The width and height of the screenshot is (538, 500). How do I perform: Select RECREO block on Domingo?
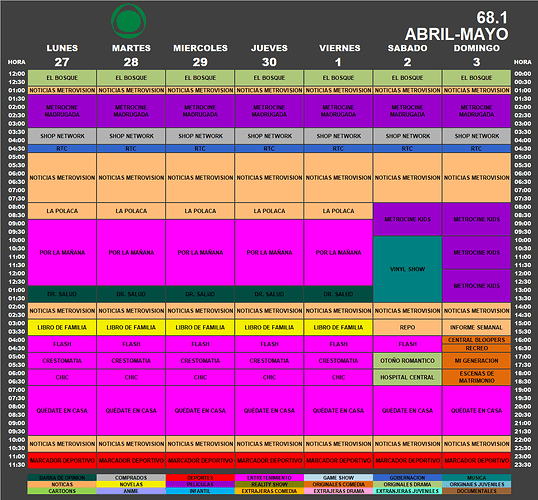click(x=477, y=348)
